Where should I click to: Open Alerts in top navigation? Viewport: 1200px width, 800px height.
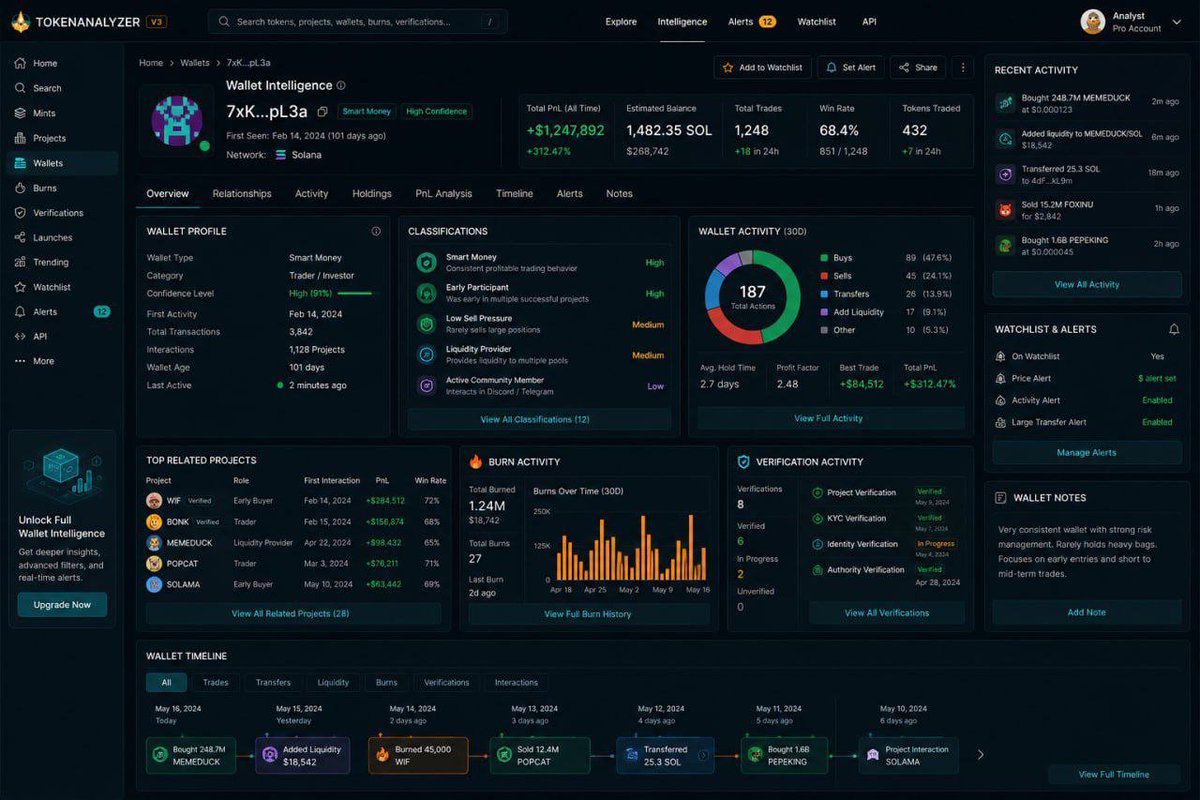pos(752,22)
